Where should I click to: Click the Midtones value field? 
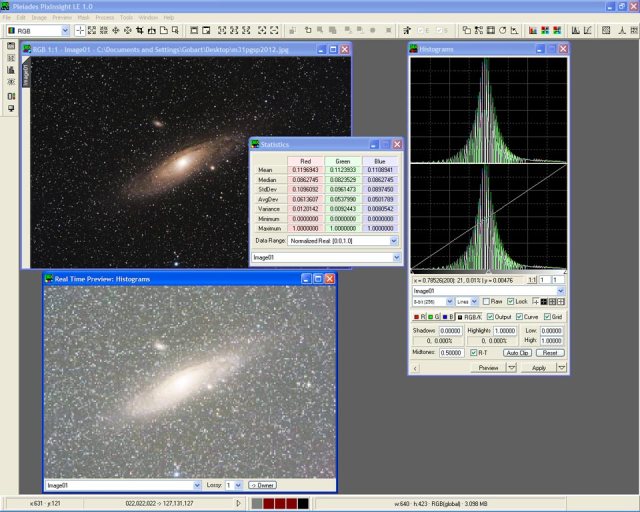click(x=452, y=353)
